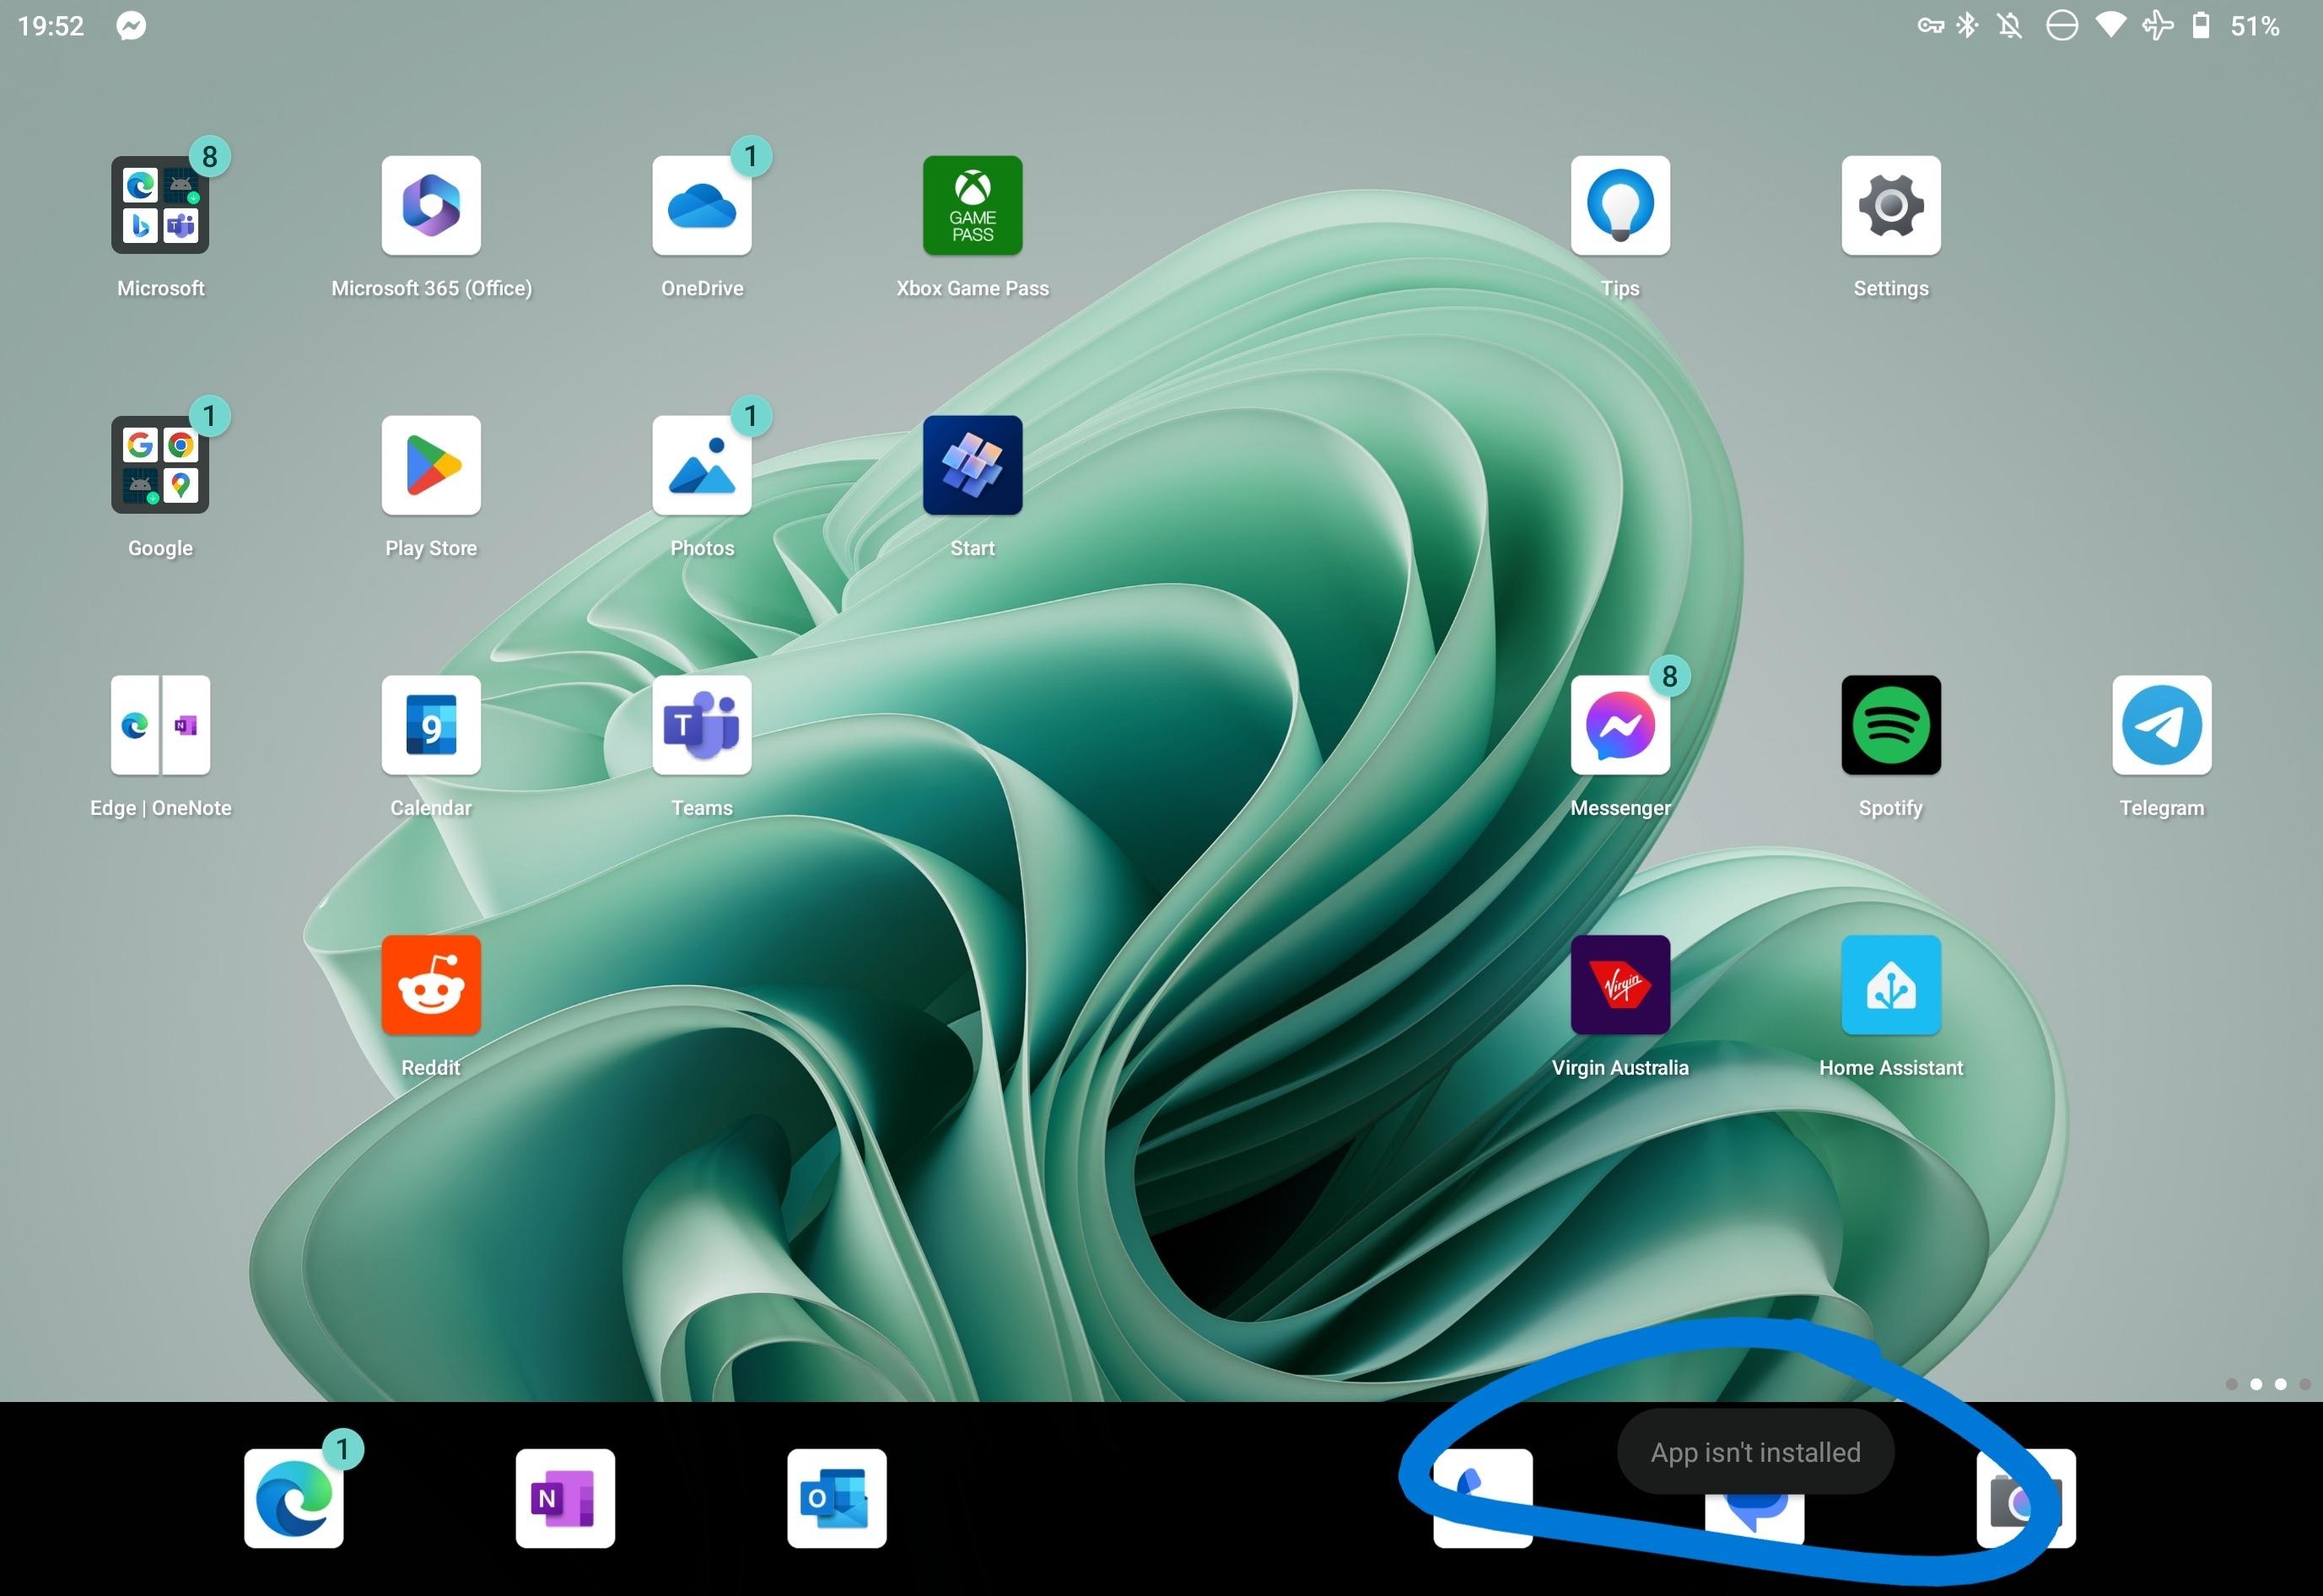Open standalone OneNote in the dock
Screen dimensions: 2323x1596
click(x=565, y=1498)
